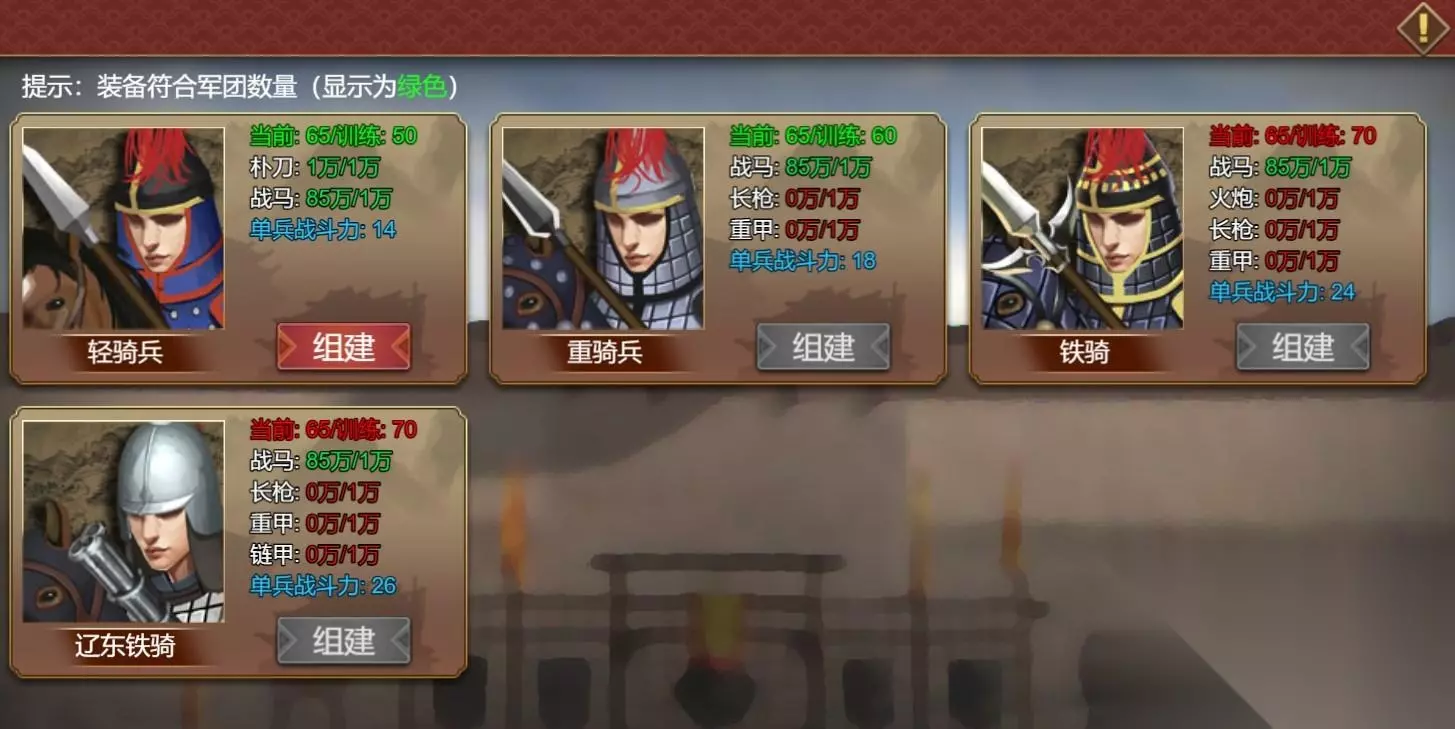Select the 轻骑兵 unit portrait
Image resolution: width=1455 pixels, height=729 pixels.
[123, 228]
